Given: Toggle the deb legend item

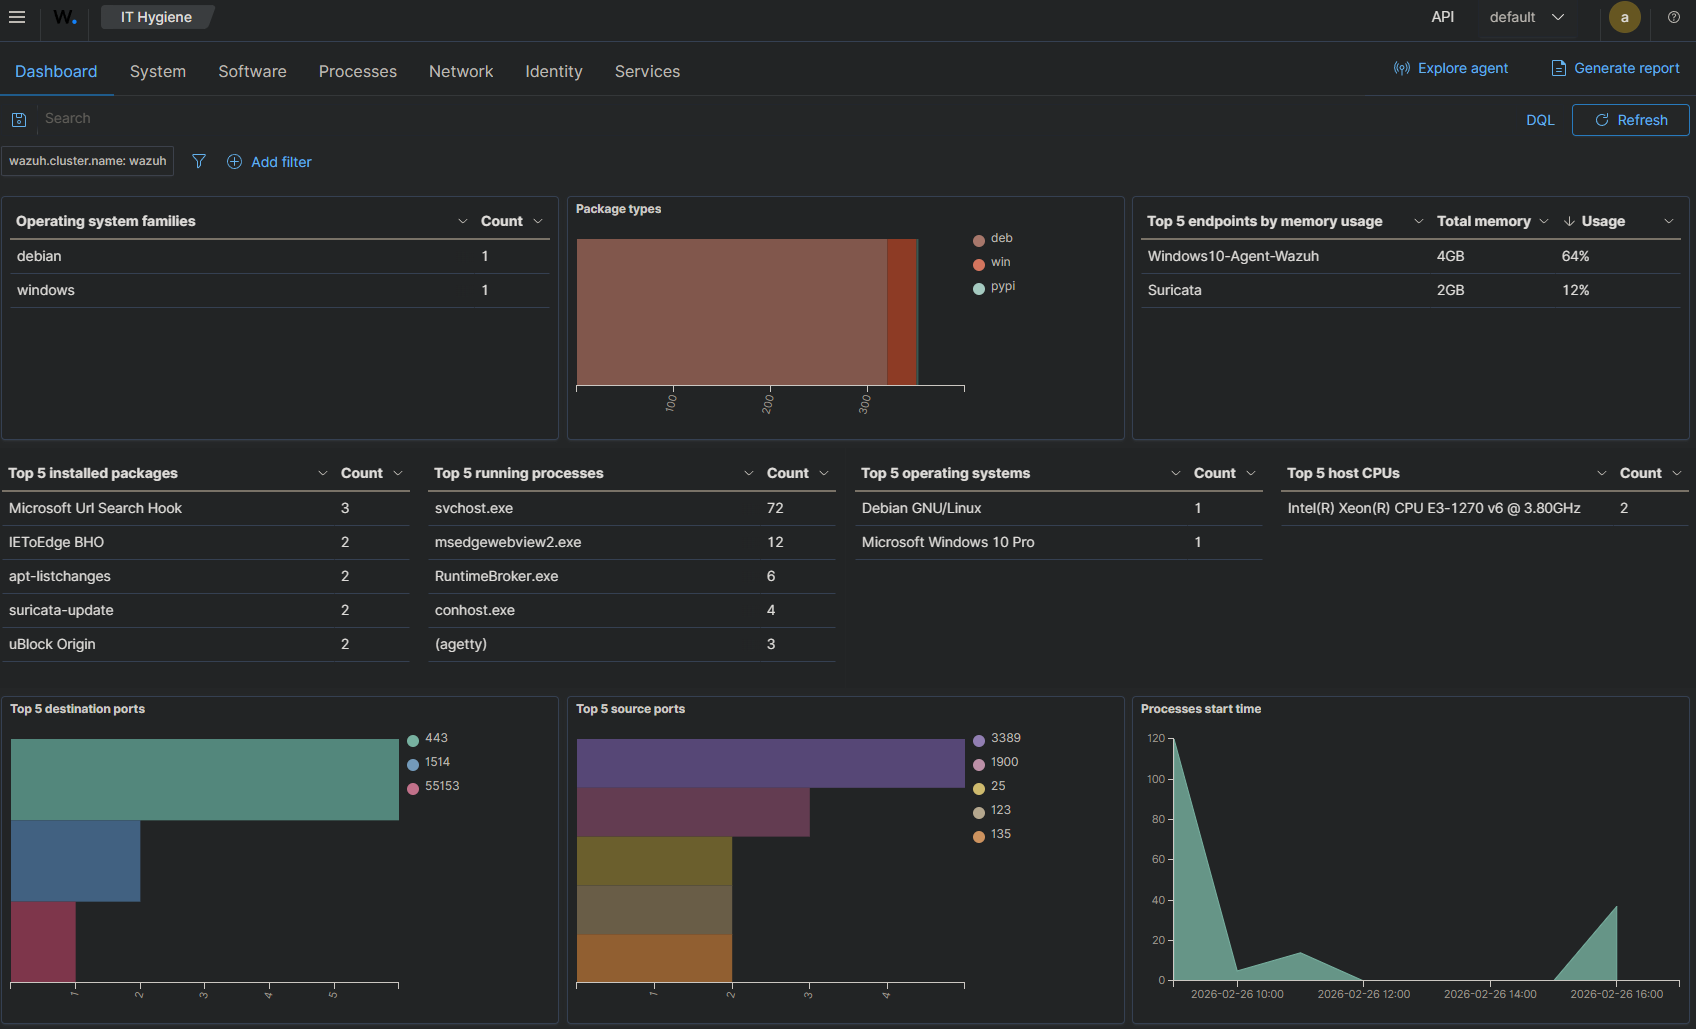Looking at the screenshot, I should [1001, 239].
